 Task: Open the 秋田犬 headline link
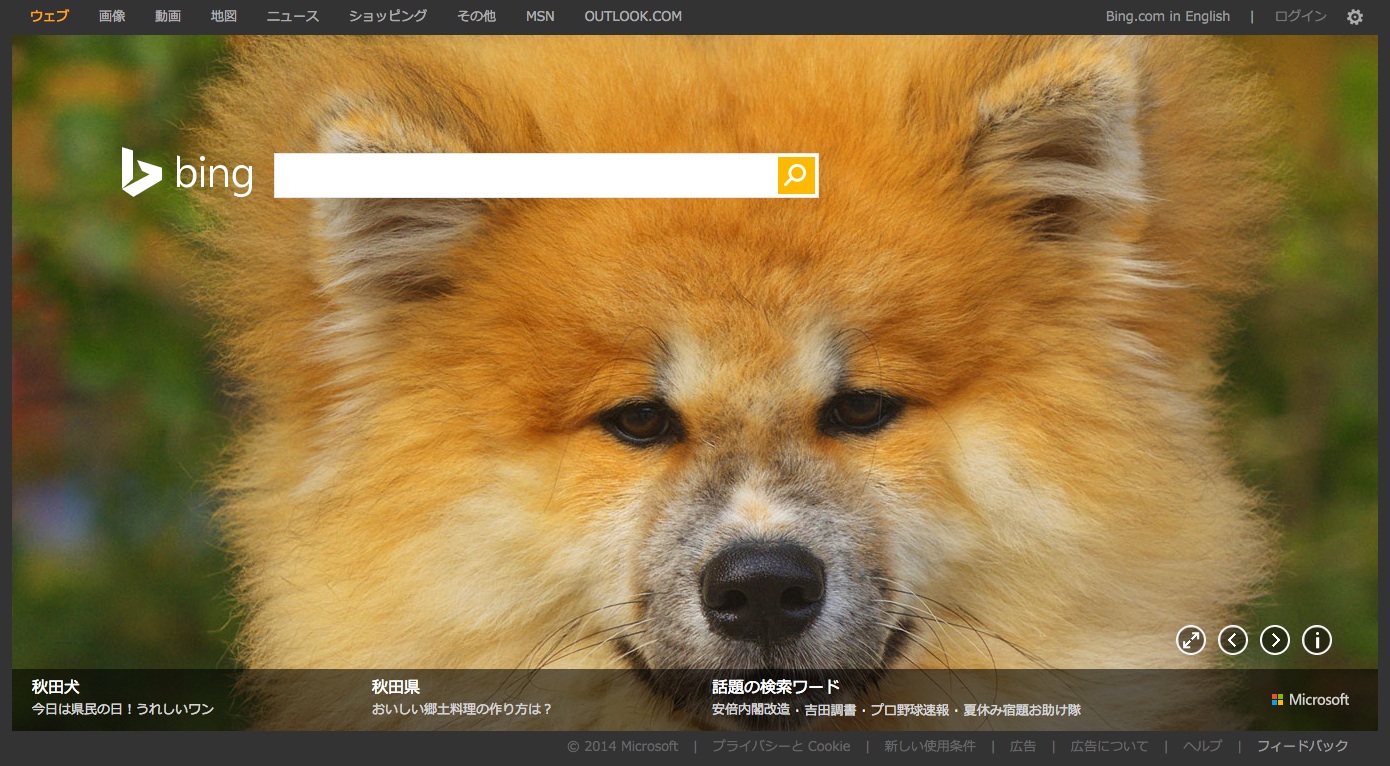pyautogui.click(x=56, y=687)
